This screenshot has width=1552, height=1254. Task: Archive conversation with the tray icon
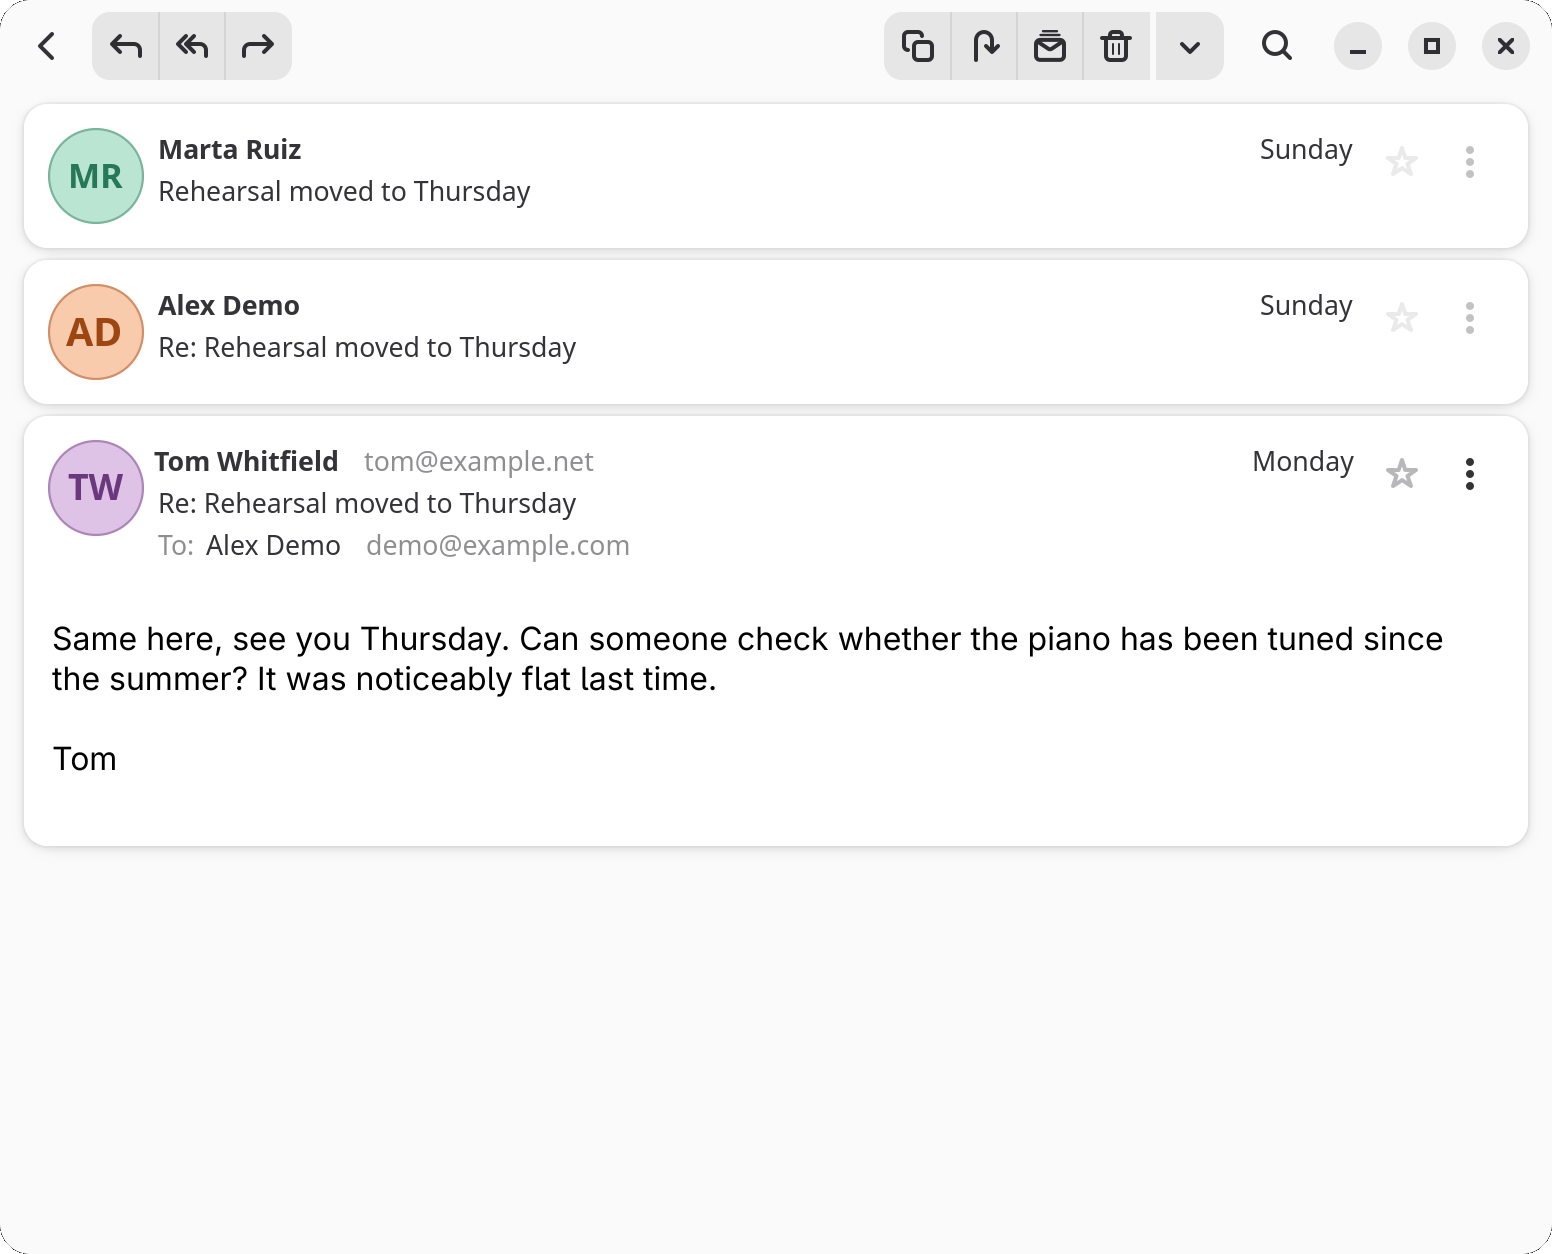point(1050,46)
